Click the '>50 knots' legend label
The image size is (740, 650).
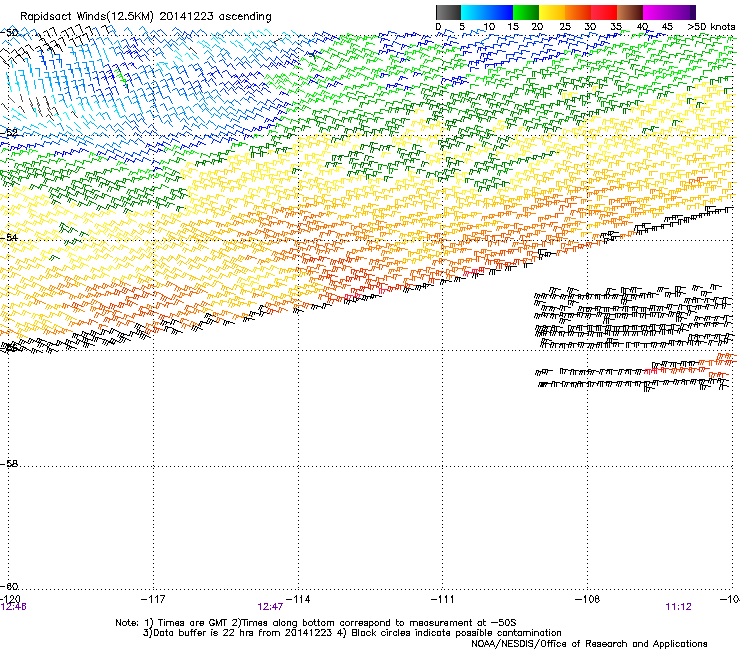(711, 27)
